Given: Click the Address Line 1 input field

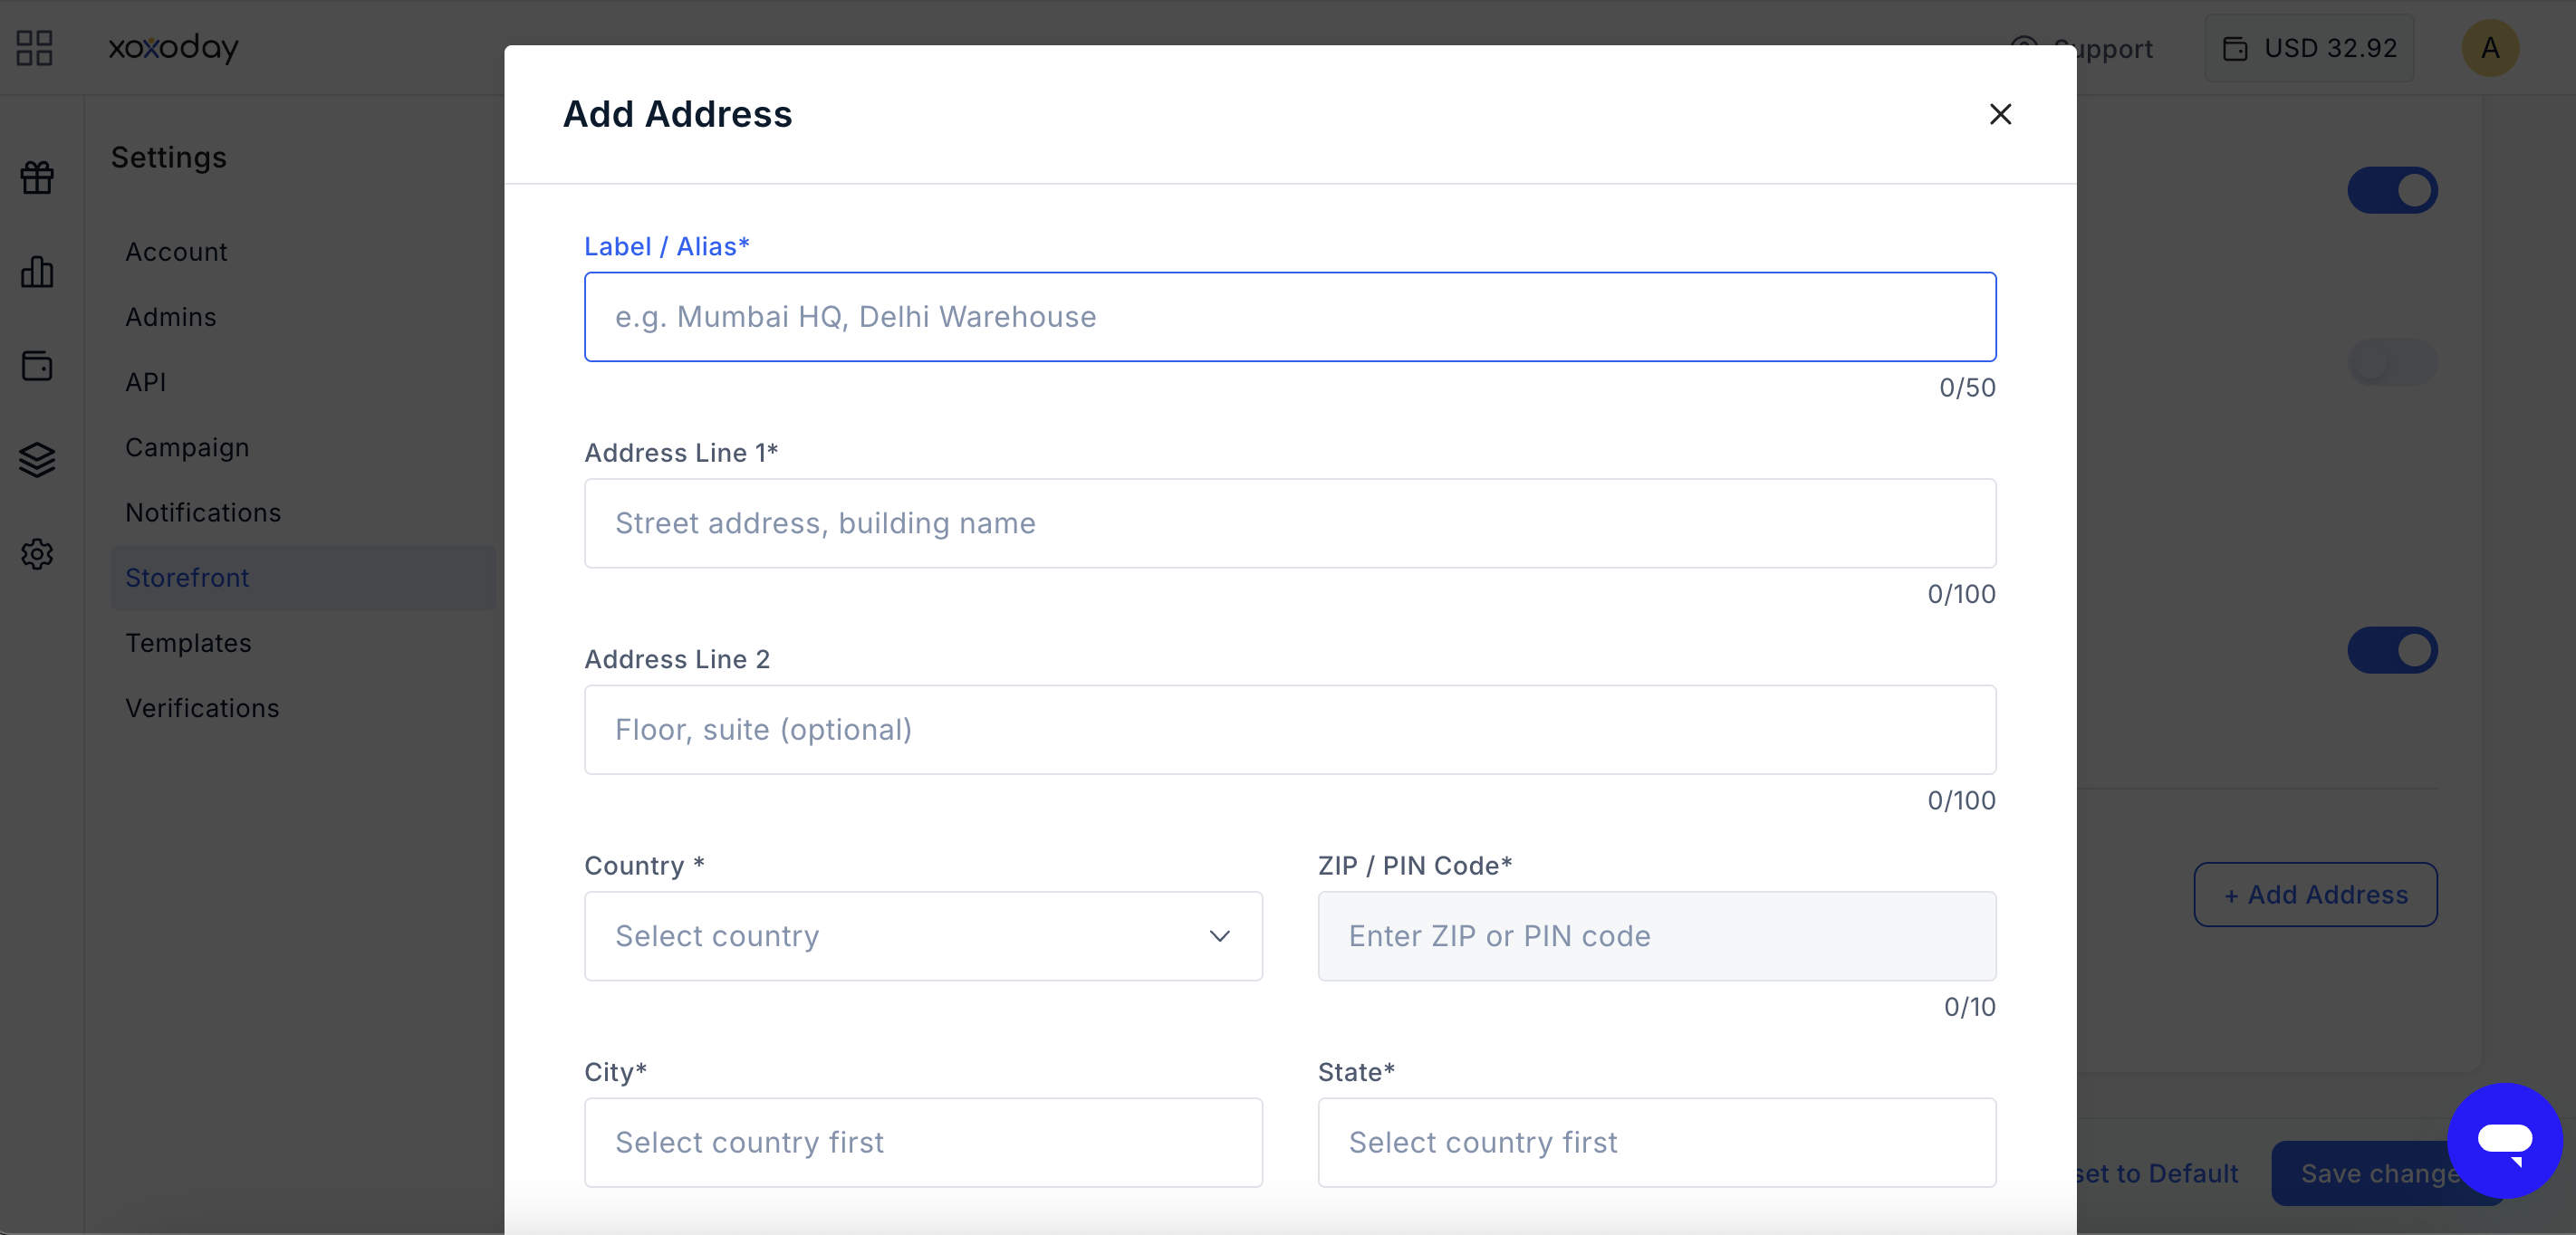Looking at the screenshot, I should 1290,524.
